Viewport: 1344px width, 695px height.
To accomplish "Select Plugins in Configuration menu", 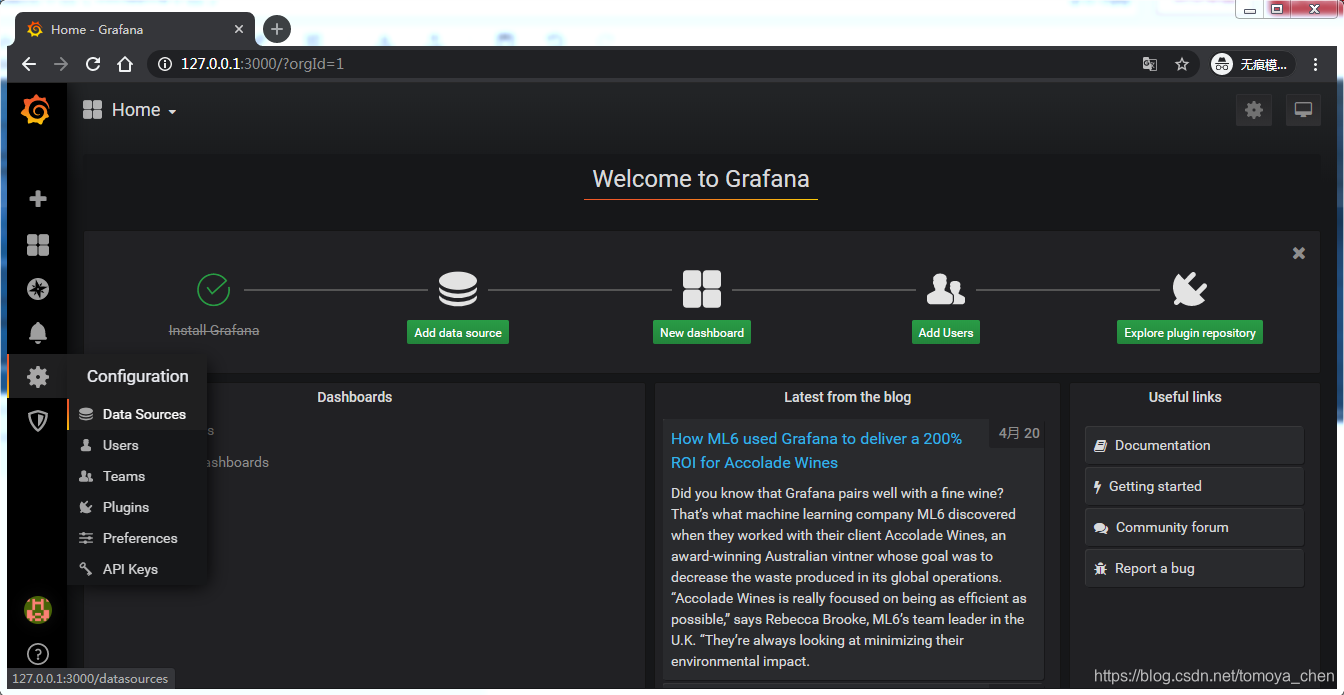I will (x=137, y=507).
